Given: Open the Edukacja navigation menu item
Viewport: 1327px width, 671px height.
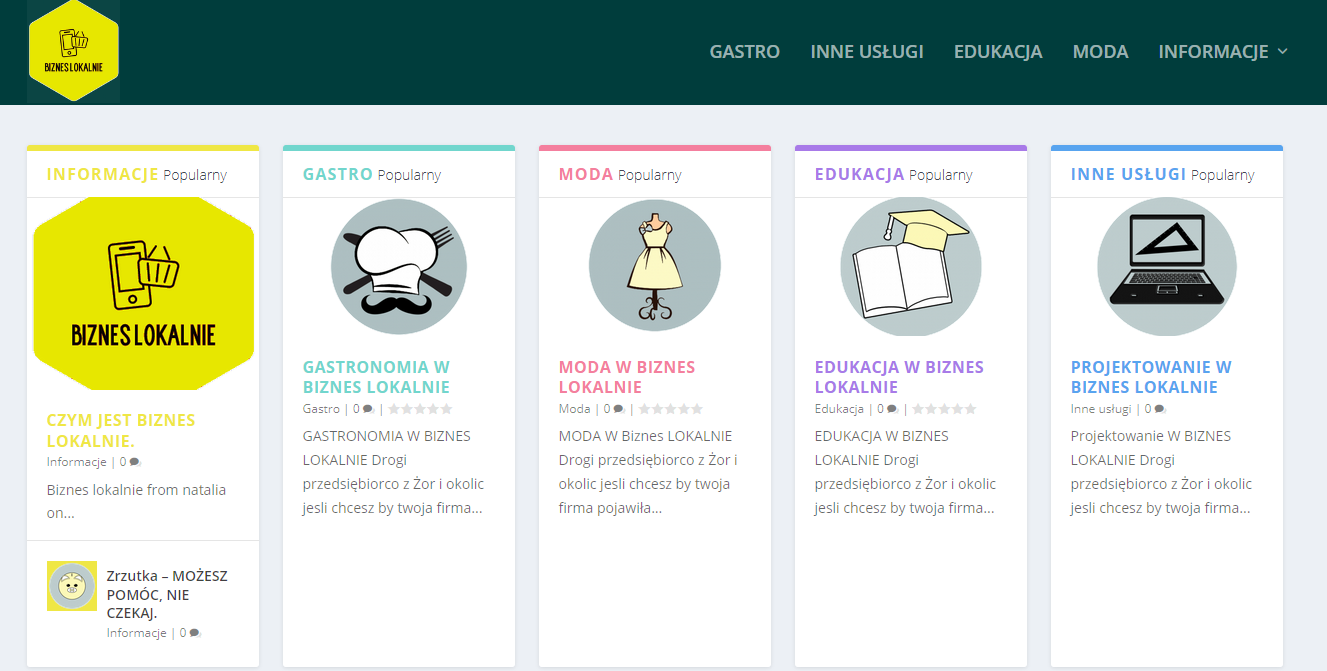Looking at the screenshot, I should pyautogui.click(x=998, y=52).
